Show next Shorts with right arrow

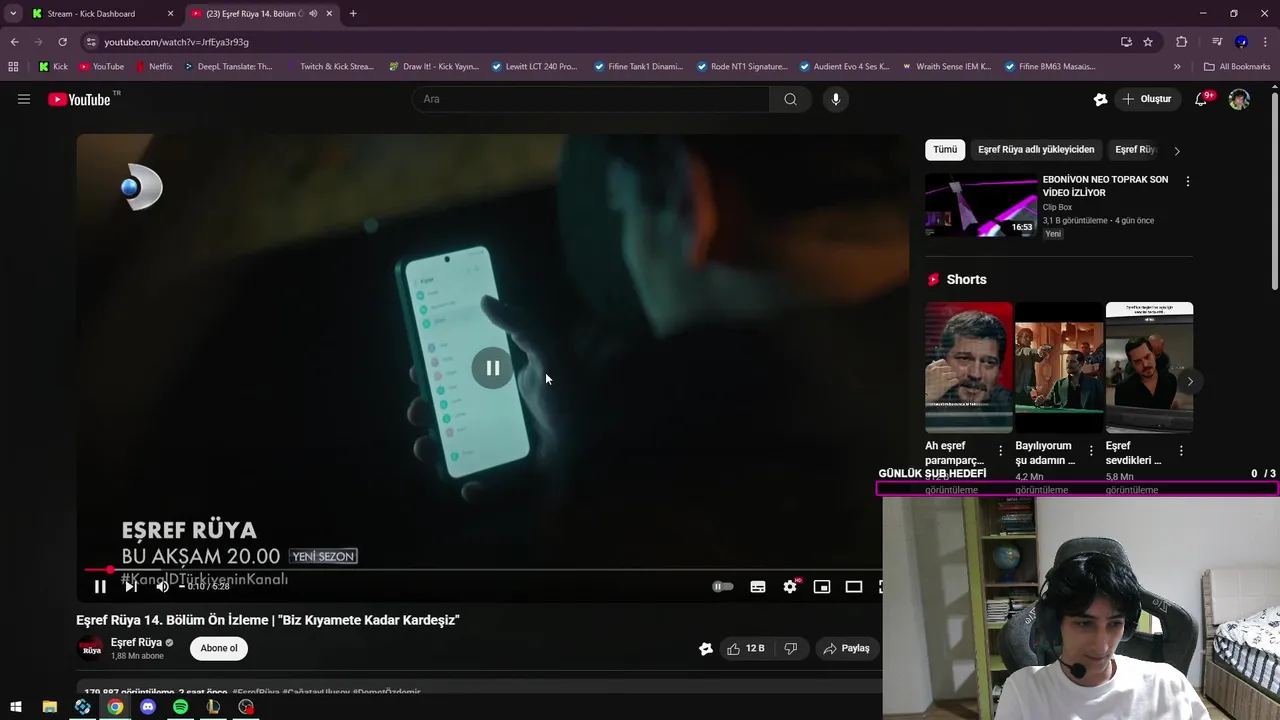(1190, 381)
